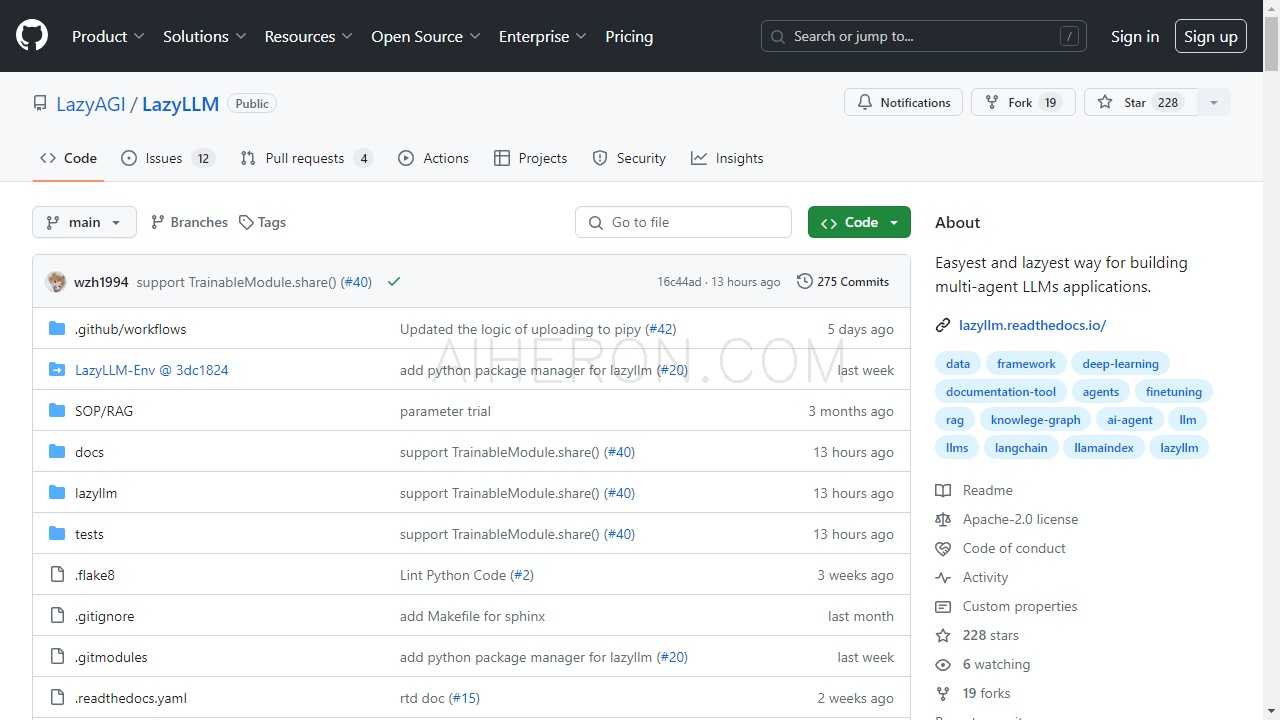Switch to the Security tab
This screenshot has height=720, width=1280.
(x=629, y=158)
